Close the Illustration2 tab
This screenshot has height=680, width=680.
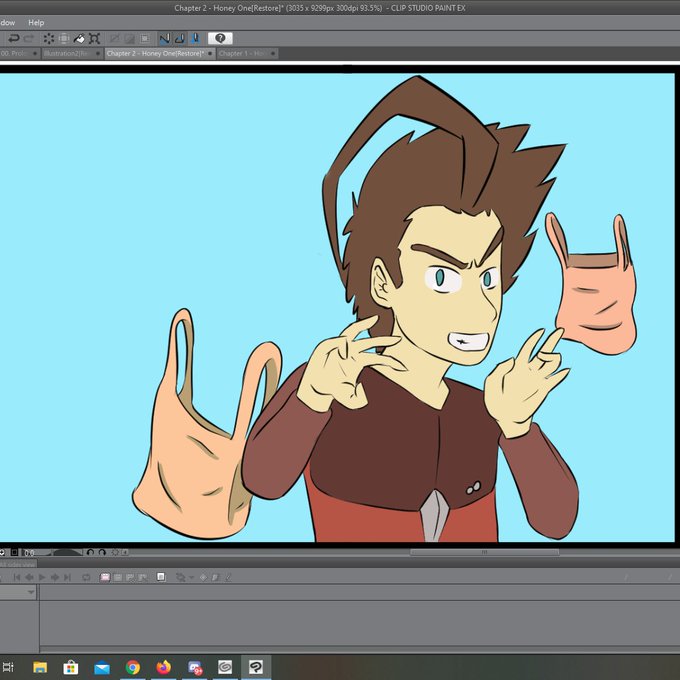click(98, 53)
